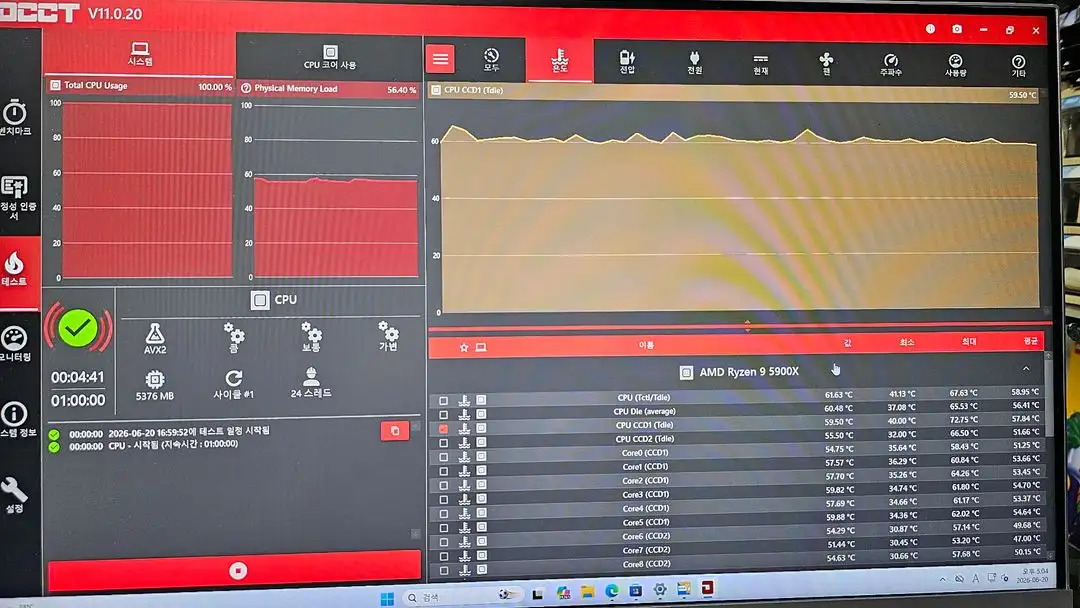1080x608 pixels.
Task: Open Settings via the wrench icon
Action: (15, 494)
